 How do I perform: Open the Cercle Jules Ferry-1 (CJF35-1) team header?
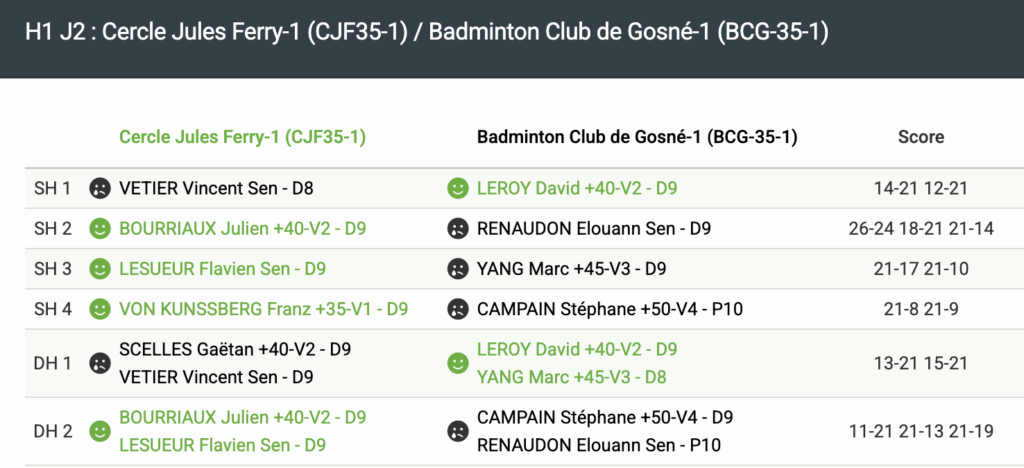pyautogui.click(x=242, y=137)
